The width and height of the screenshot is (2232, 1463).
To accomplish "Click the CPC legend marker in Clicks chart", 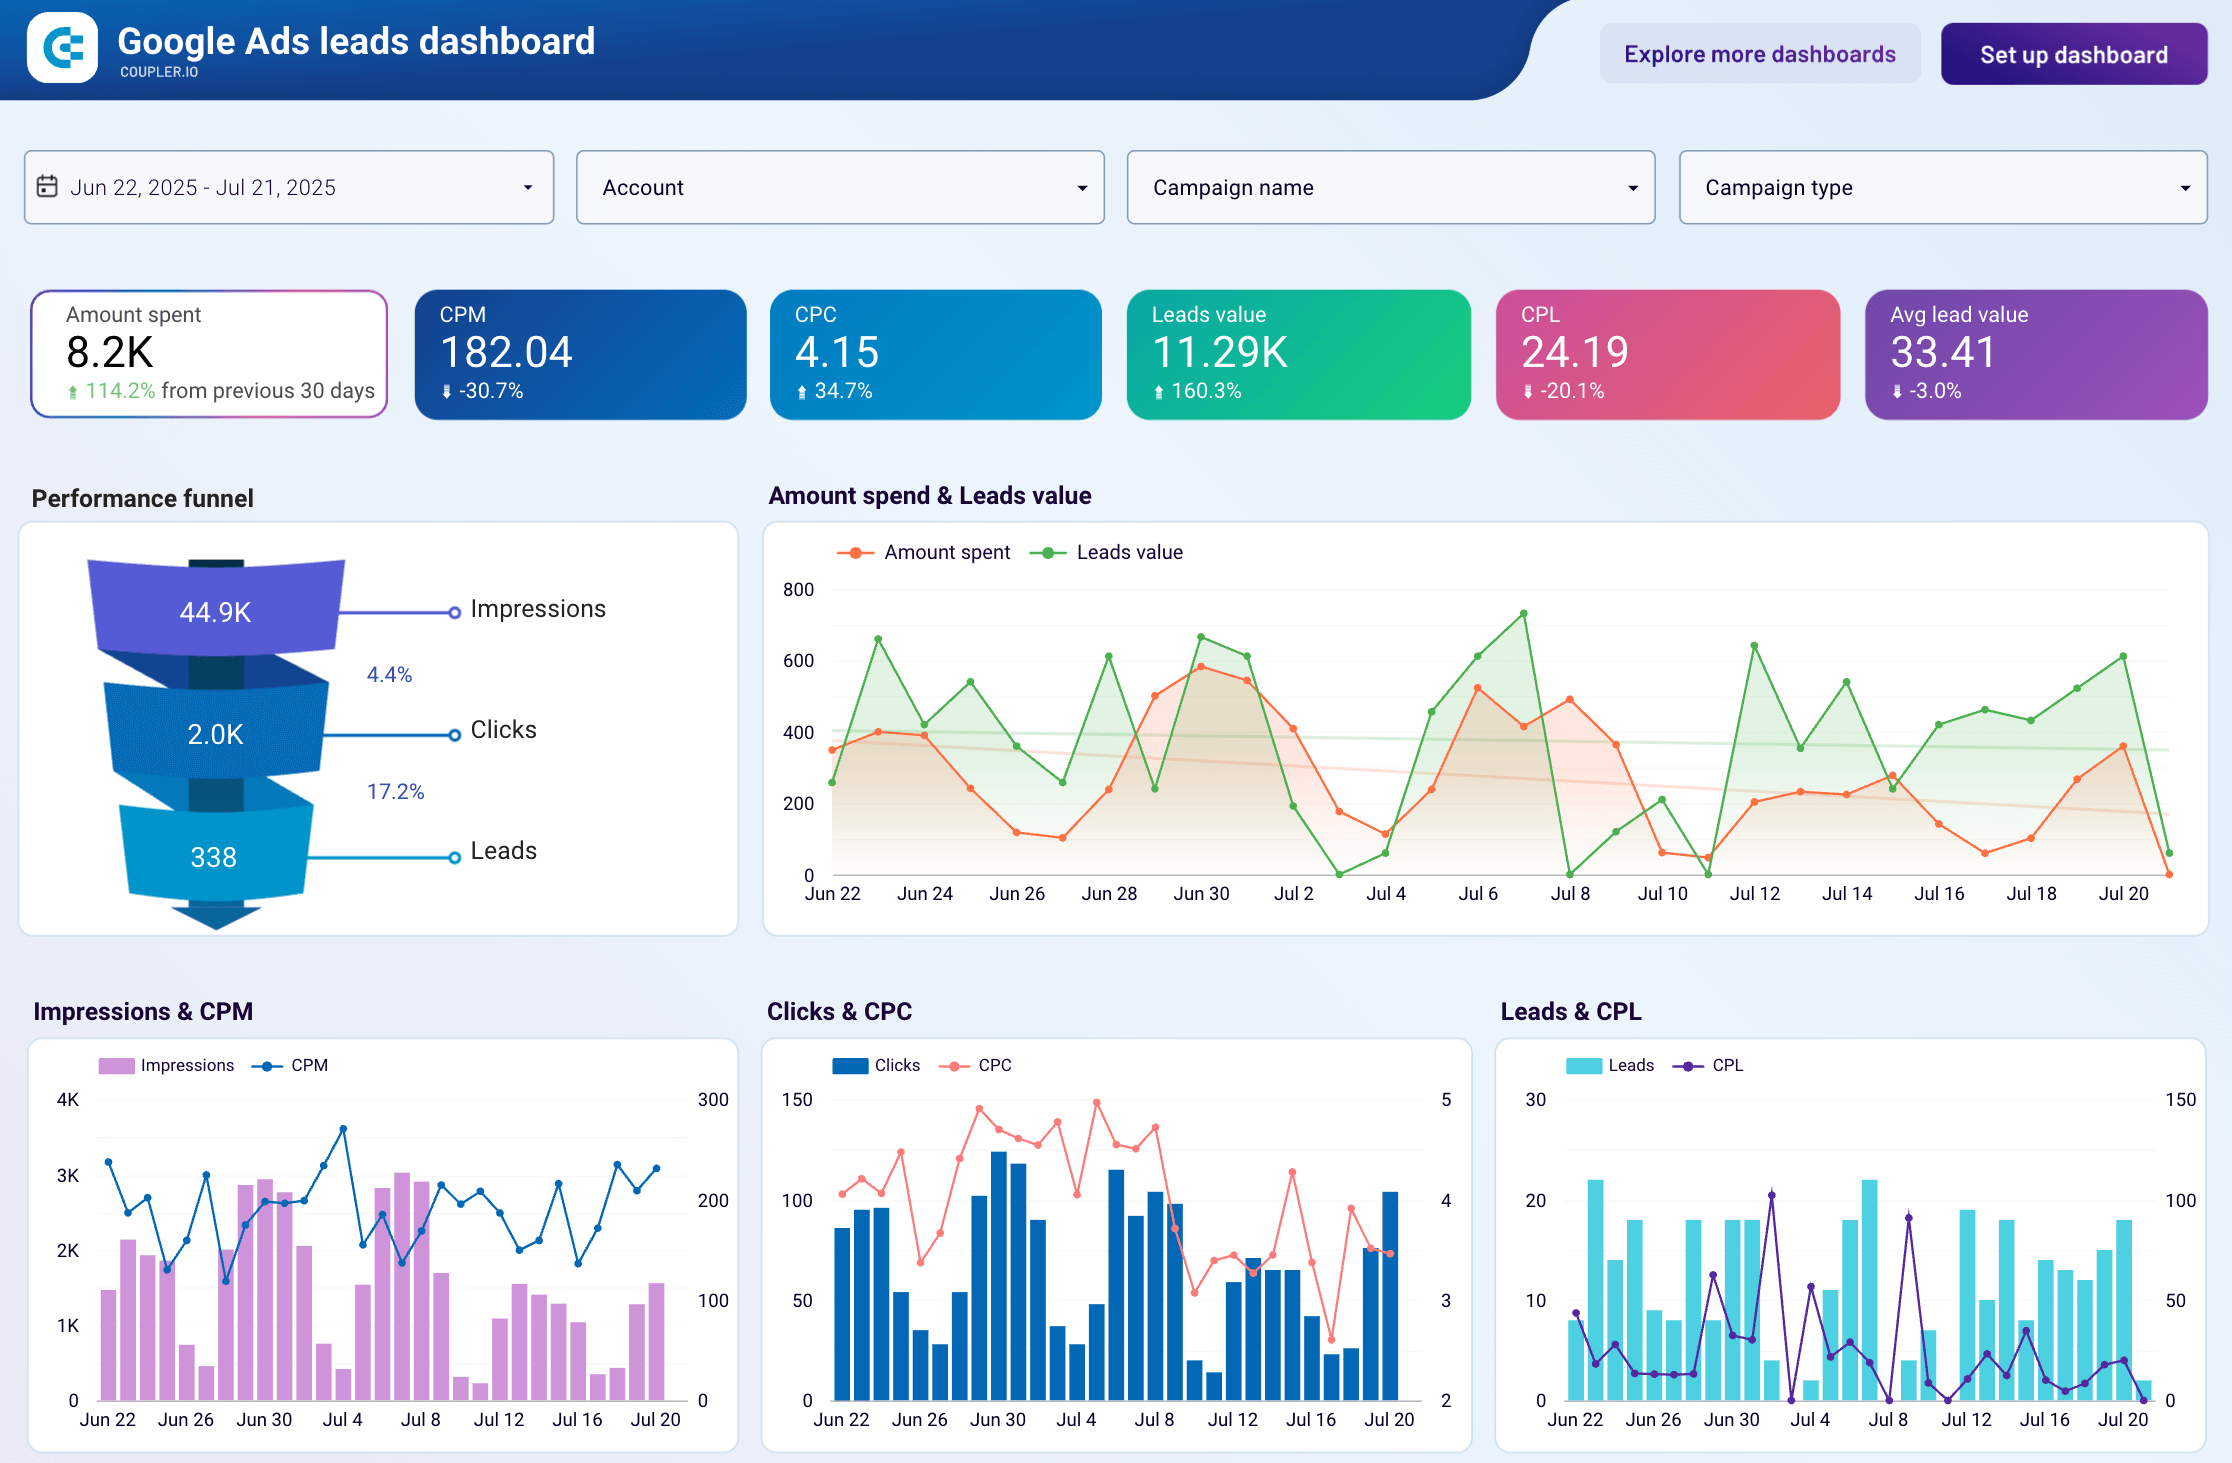I will click(x=956, y=1065).
